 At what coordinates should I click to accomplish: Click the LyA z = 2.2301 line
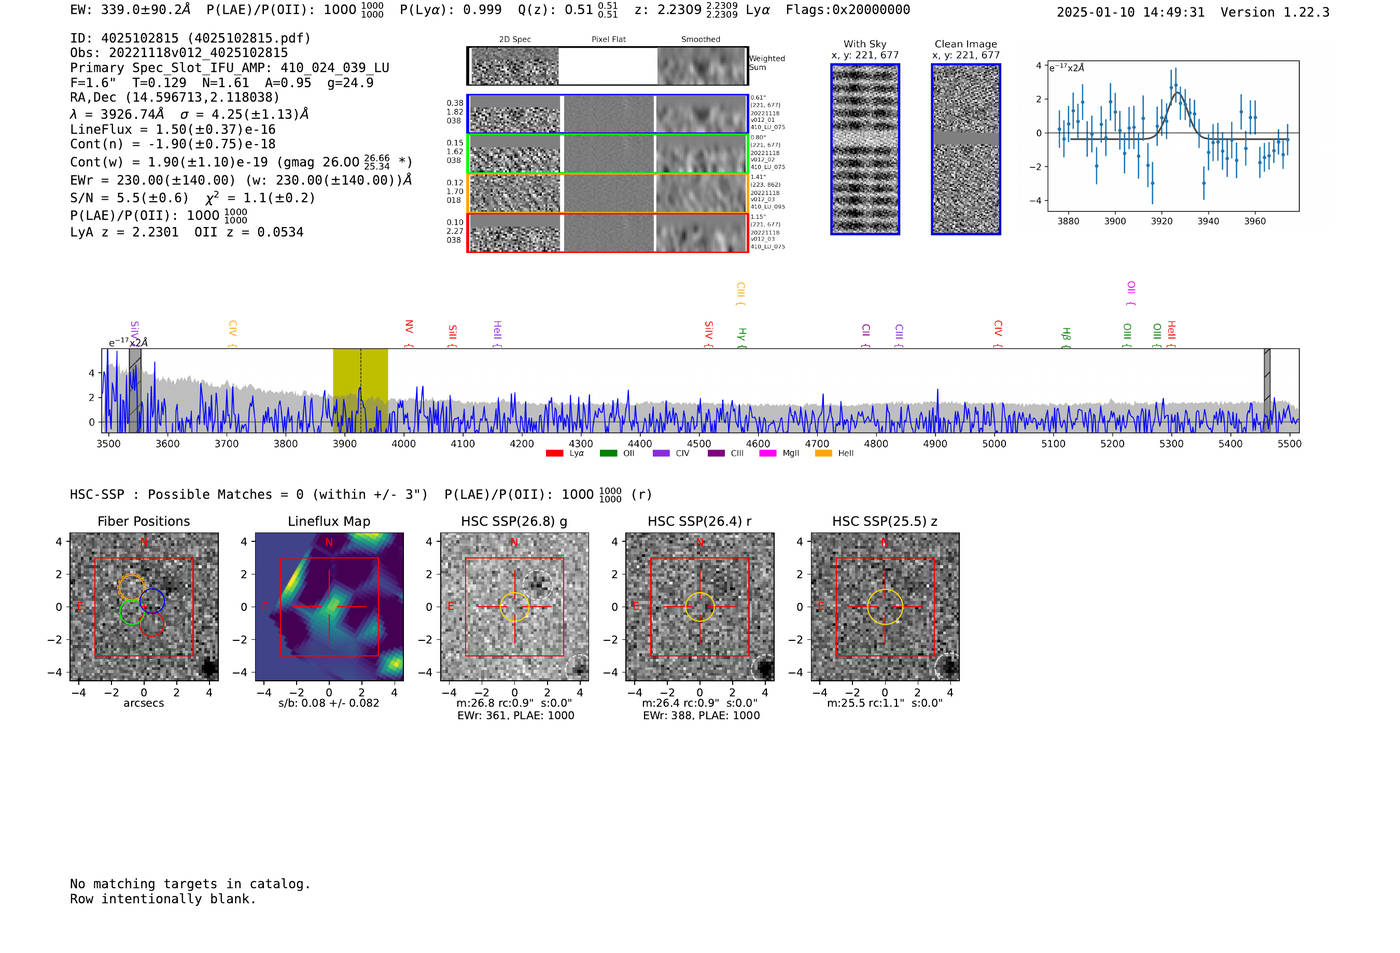click(187, 232)
